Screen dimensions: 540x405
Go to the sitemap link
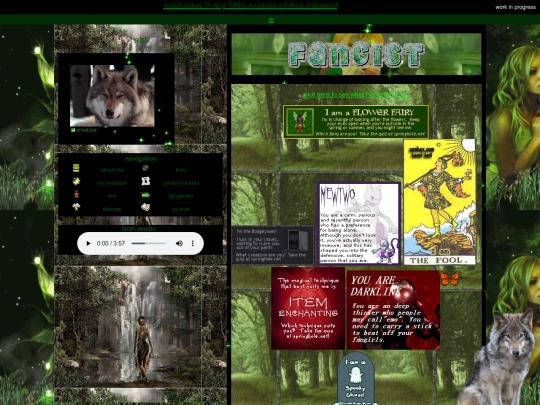coord(112,209)
